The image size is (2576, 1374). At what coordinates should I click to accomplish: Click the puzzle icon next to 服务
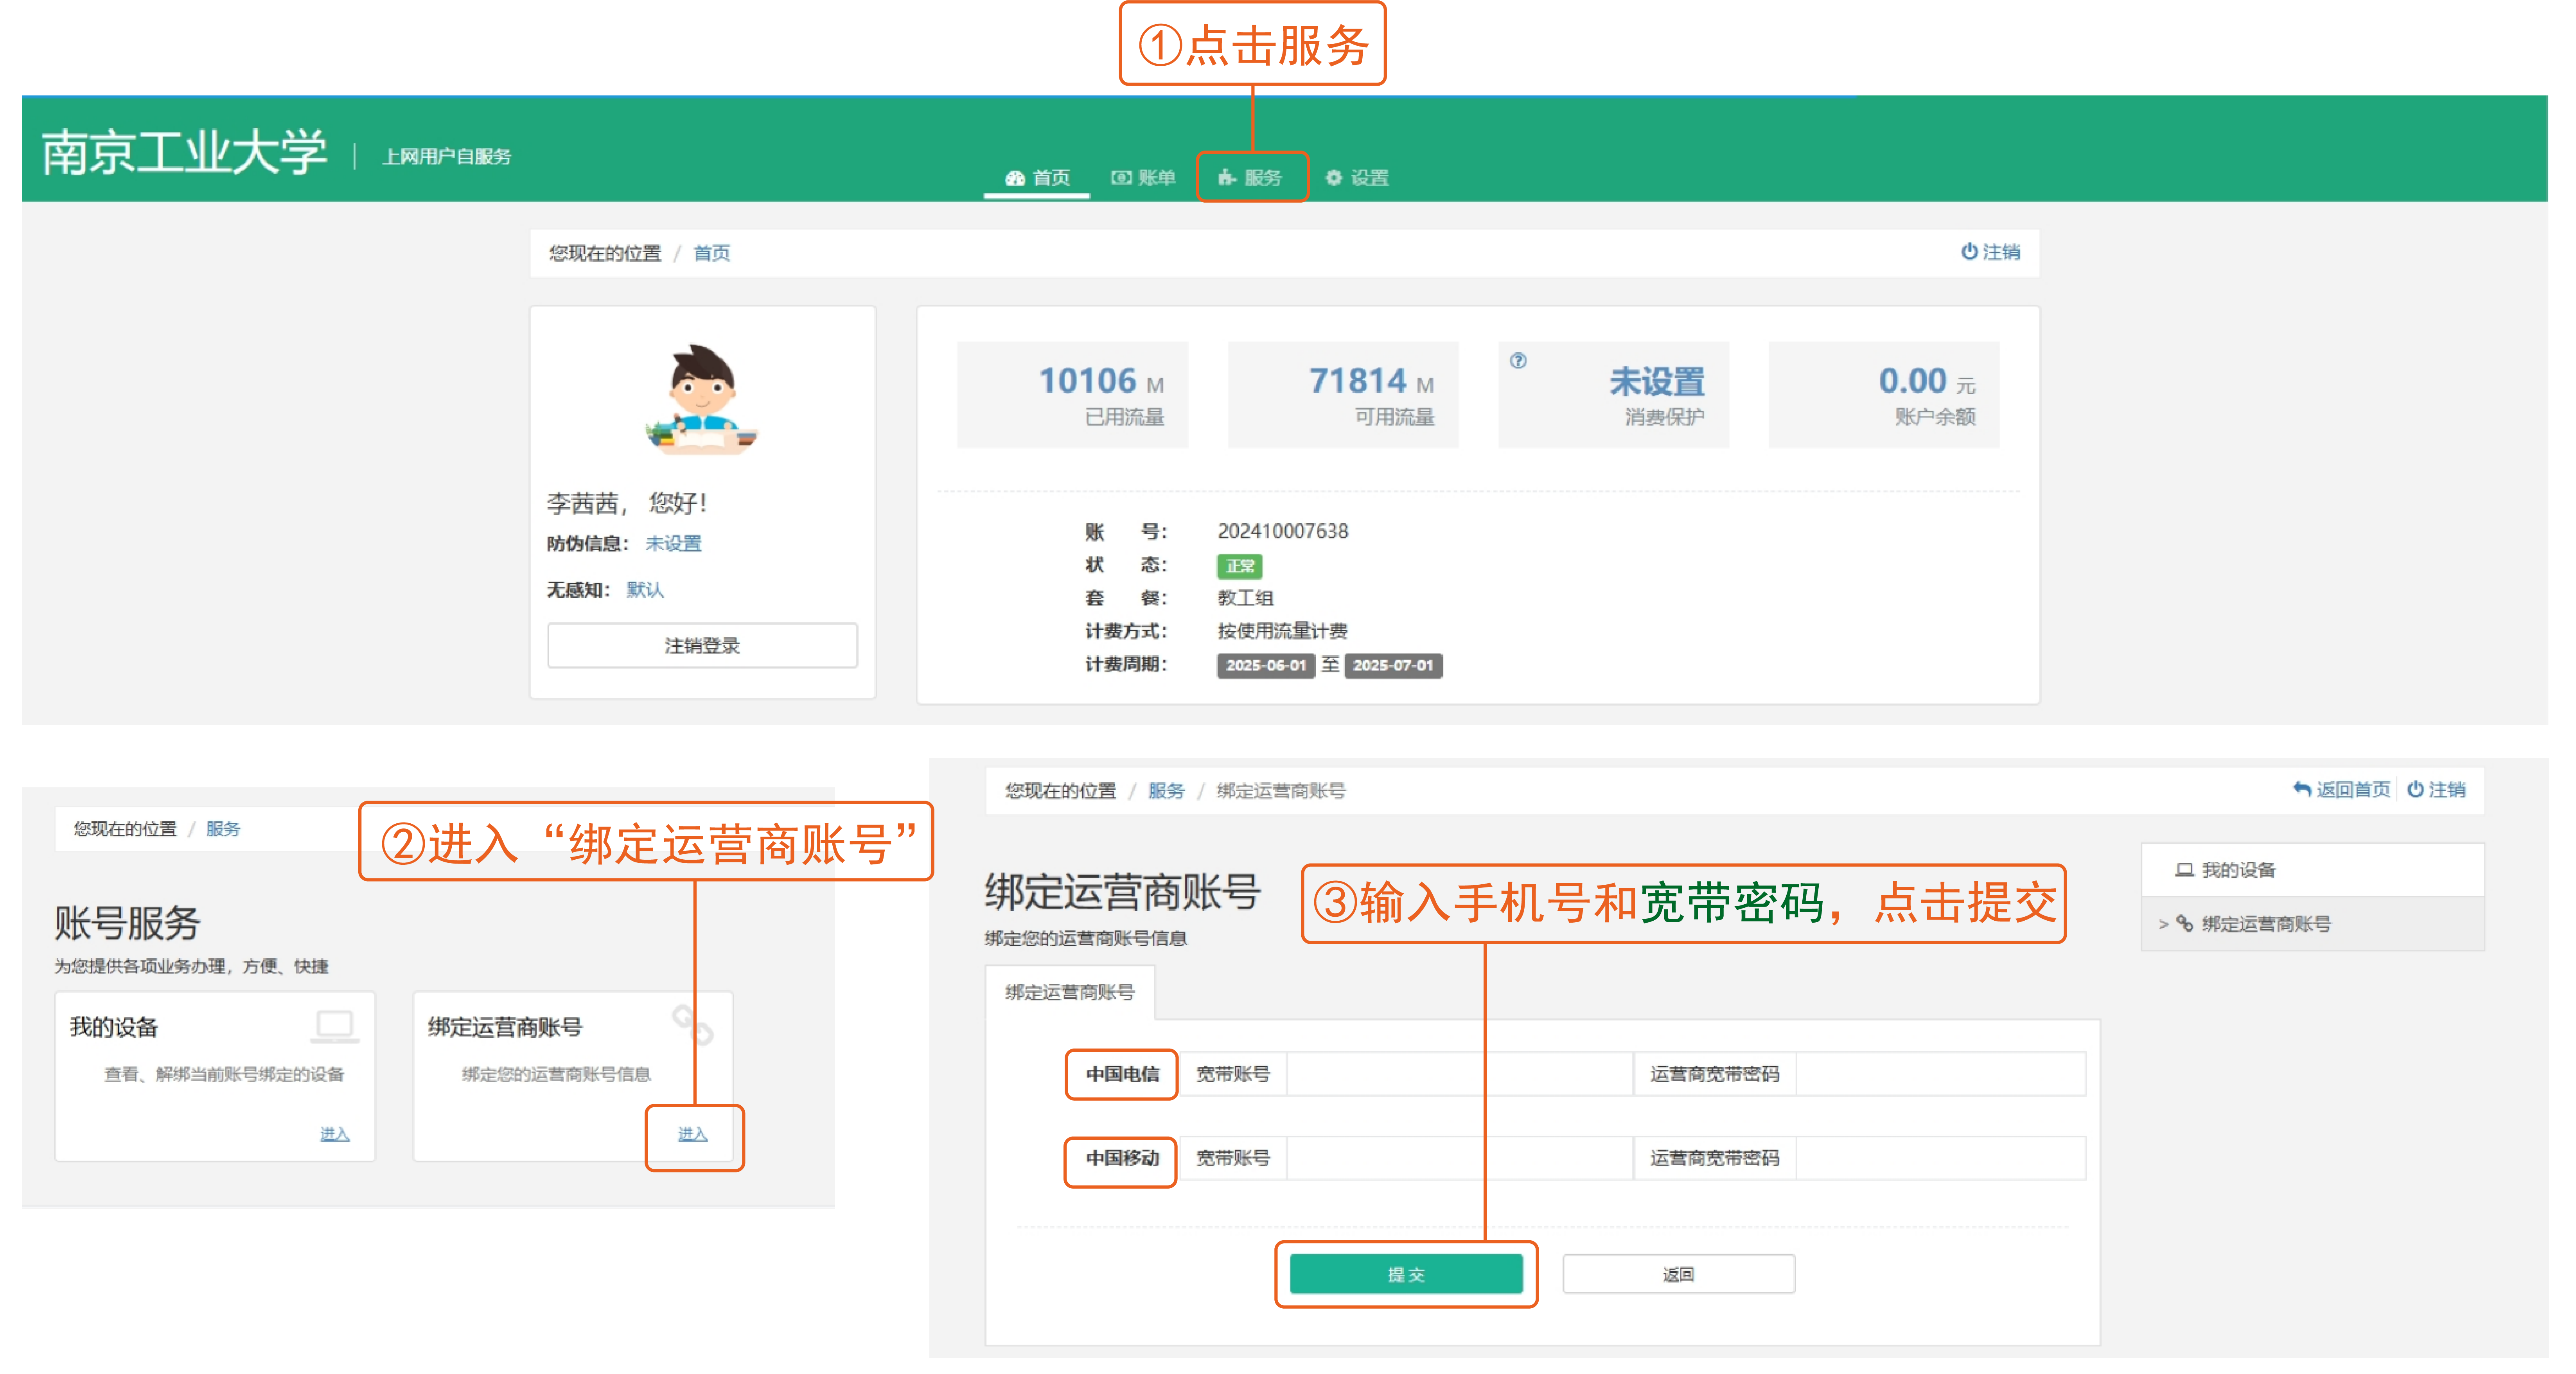(1227, 178)
